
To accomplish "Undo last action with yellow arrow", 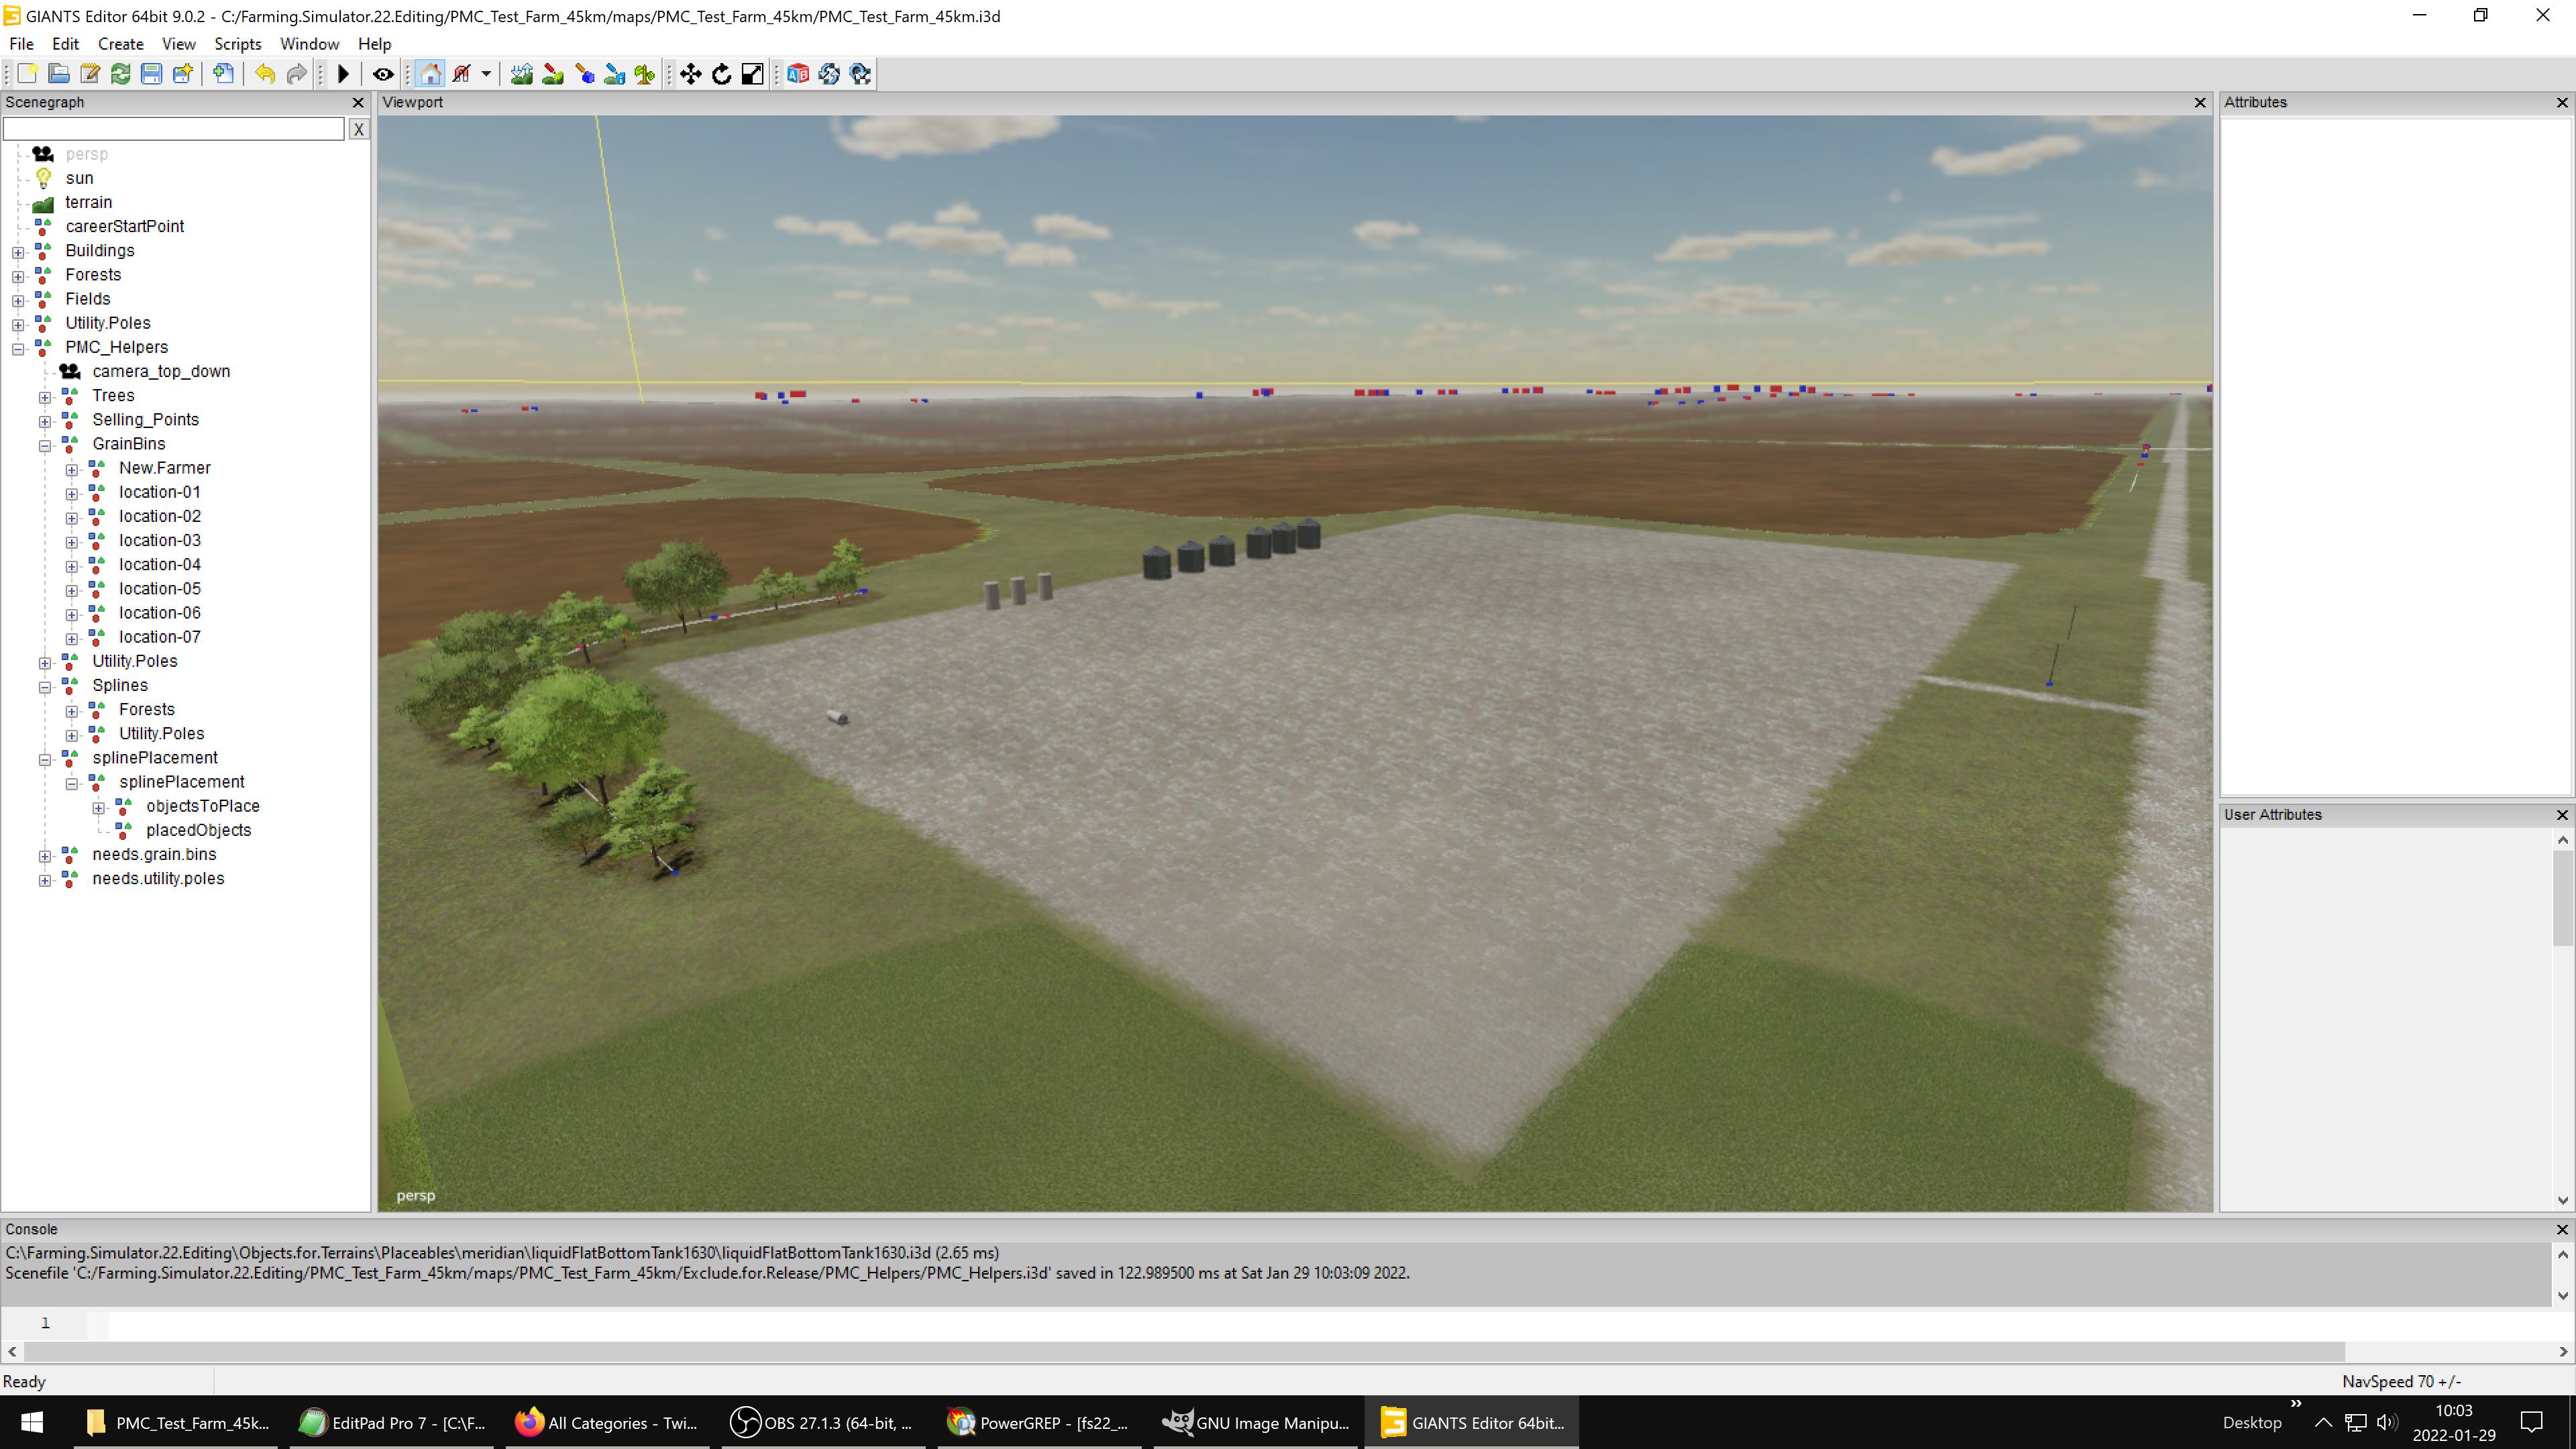I will click(264, 74).
